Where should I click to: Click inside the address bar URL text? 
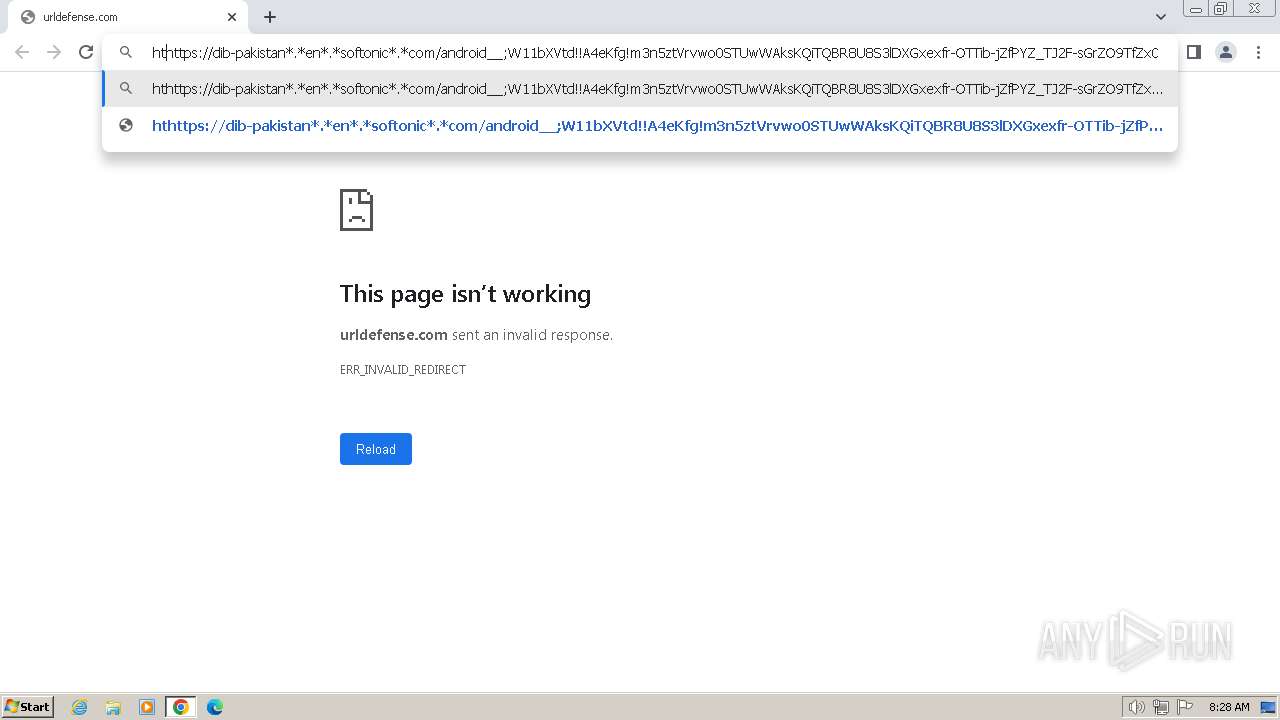click(x=655, y=53)
